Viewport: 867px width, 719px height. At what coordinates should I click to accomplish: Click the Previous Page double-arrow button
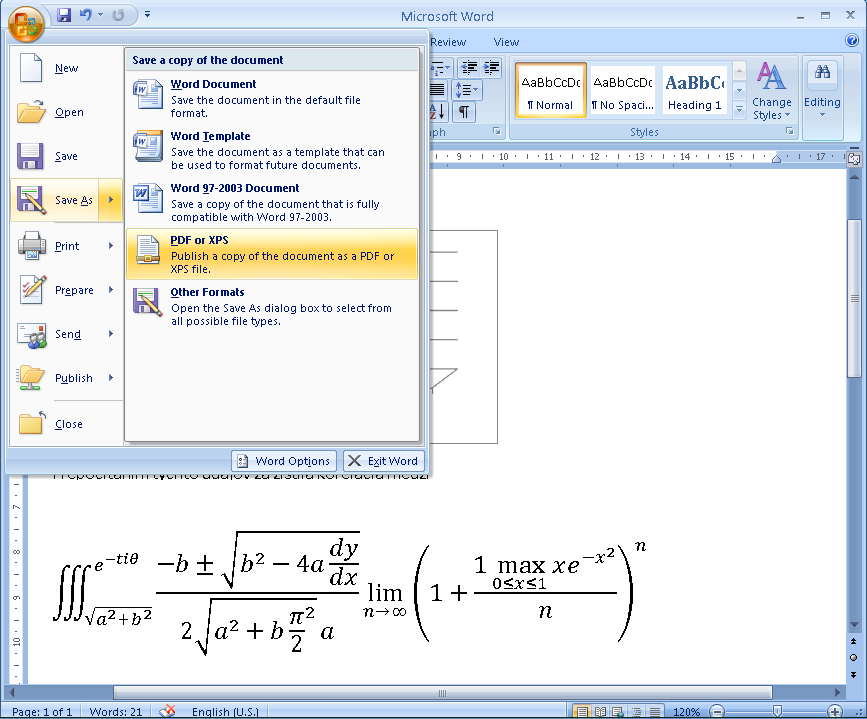click(854, 642)
